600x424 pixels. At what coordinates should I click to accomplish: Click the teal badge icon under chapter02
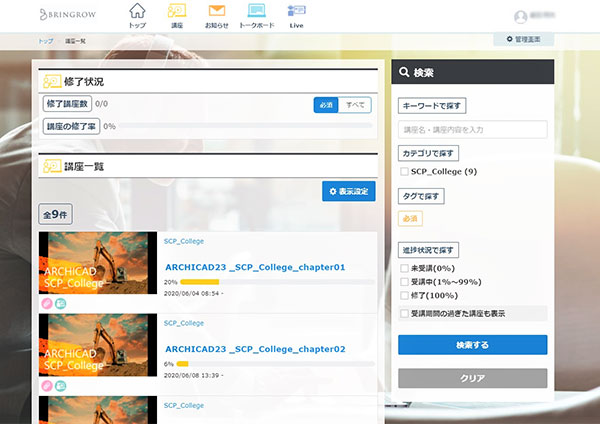[60, 386]
